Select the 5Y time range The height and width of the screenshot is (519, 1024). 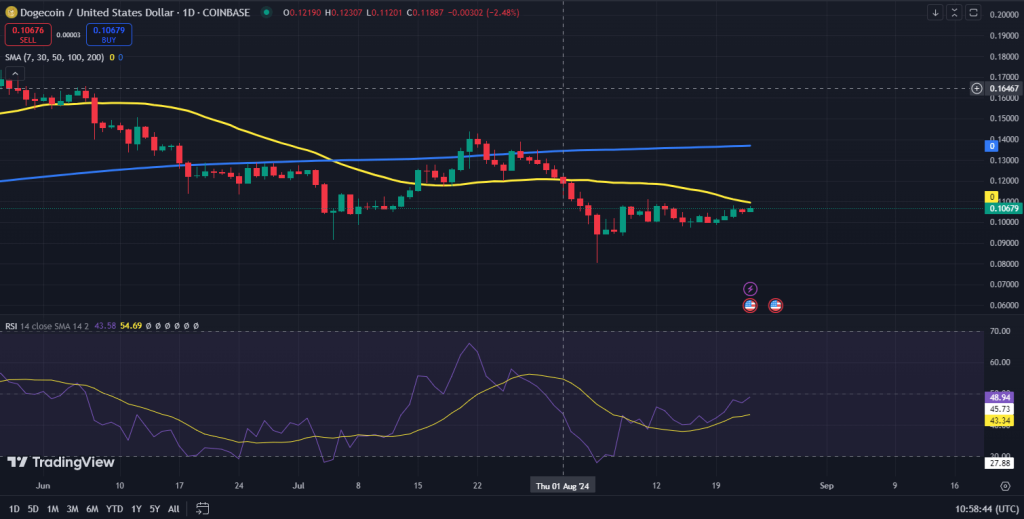pyautogui.click(x=155, y=509)
